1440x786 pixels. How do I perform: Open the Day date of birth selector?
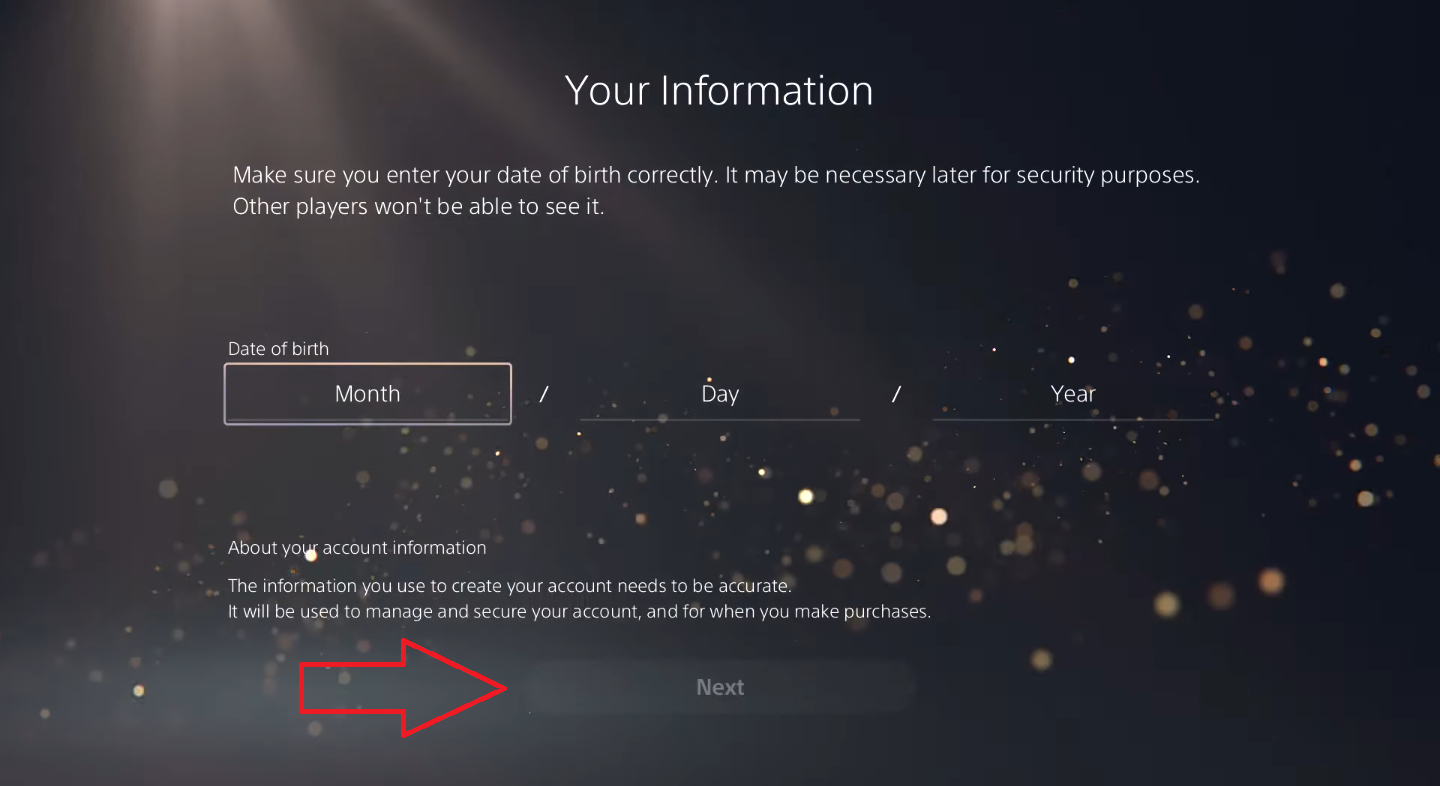720,394
